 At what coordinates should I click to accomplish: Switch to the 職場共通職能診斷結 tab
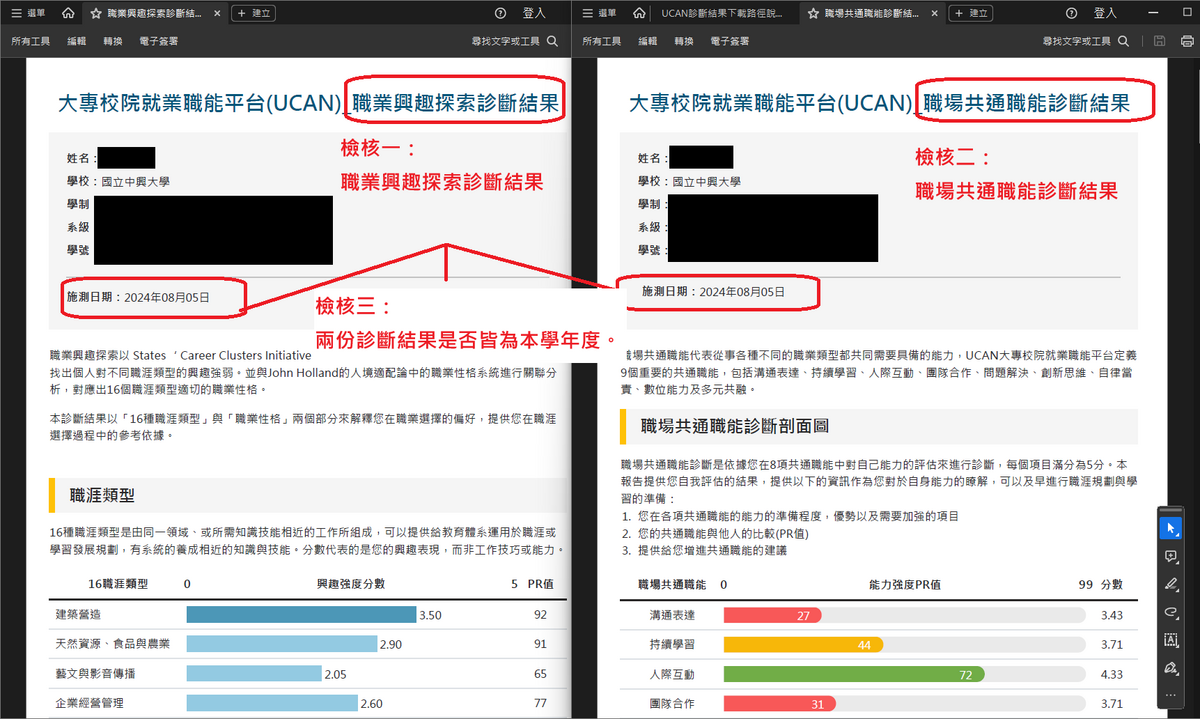(870, 13)
